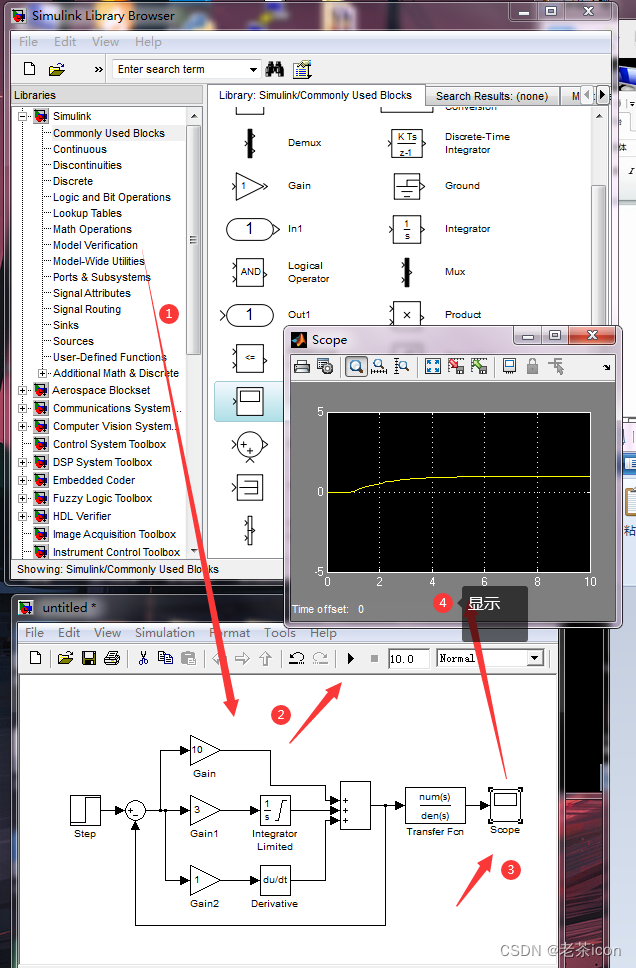Expand Additional Math & Discrete node

point(42,373)
